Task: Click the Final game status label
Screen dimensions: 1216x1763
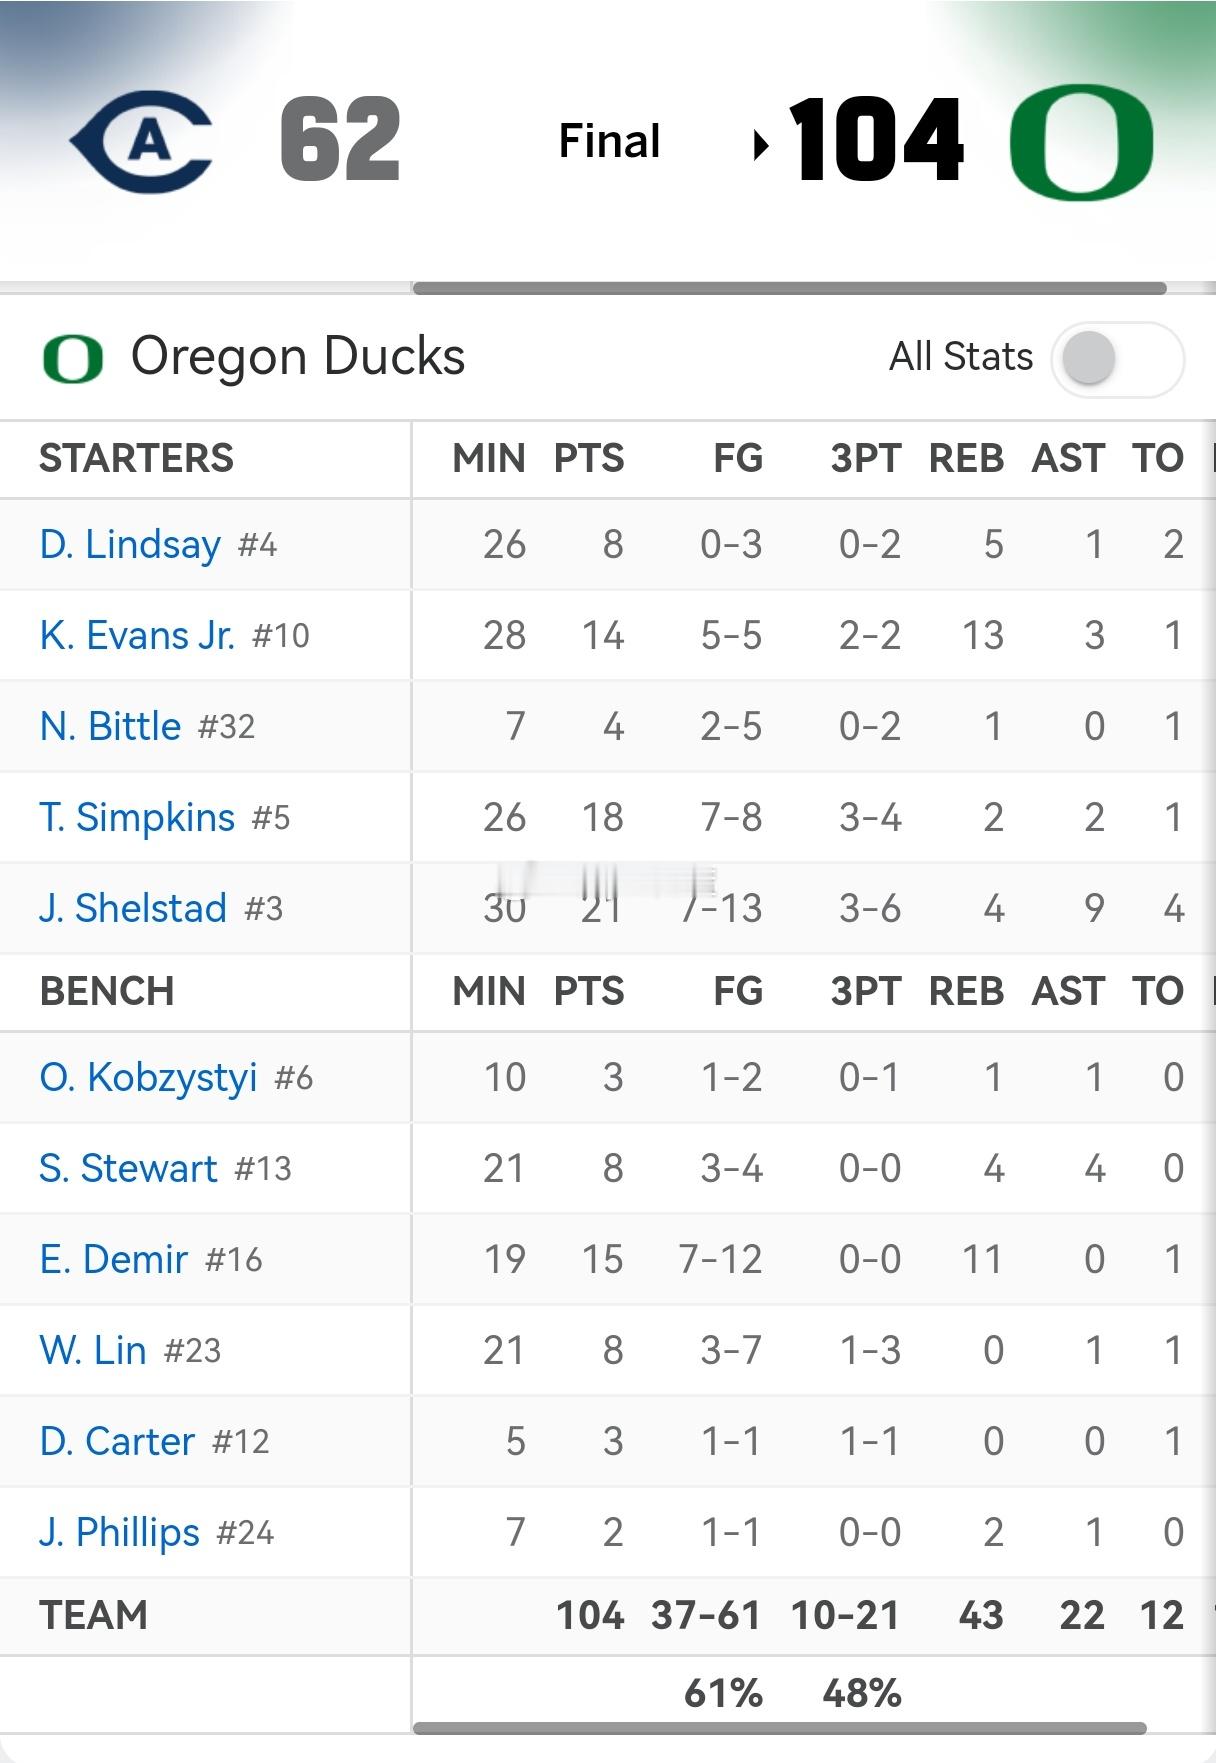Action: tap(609, 141)
